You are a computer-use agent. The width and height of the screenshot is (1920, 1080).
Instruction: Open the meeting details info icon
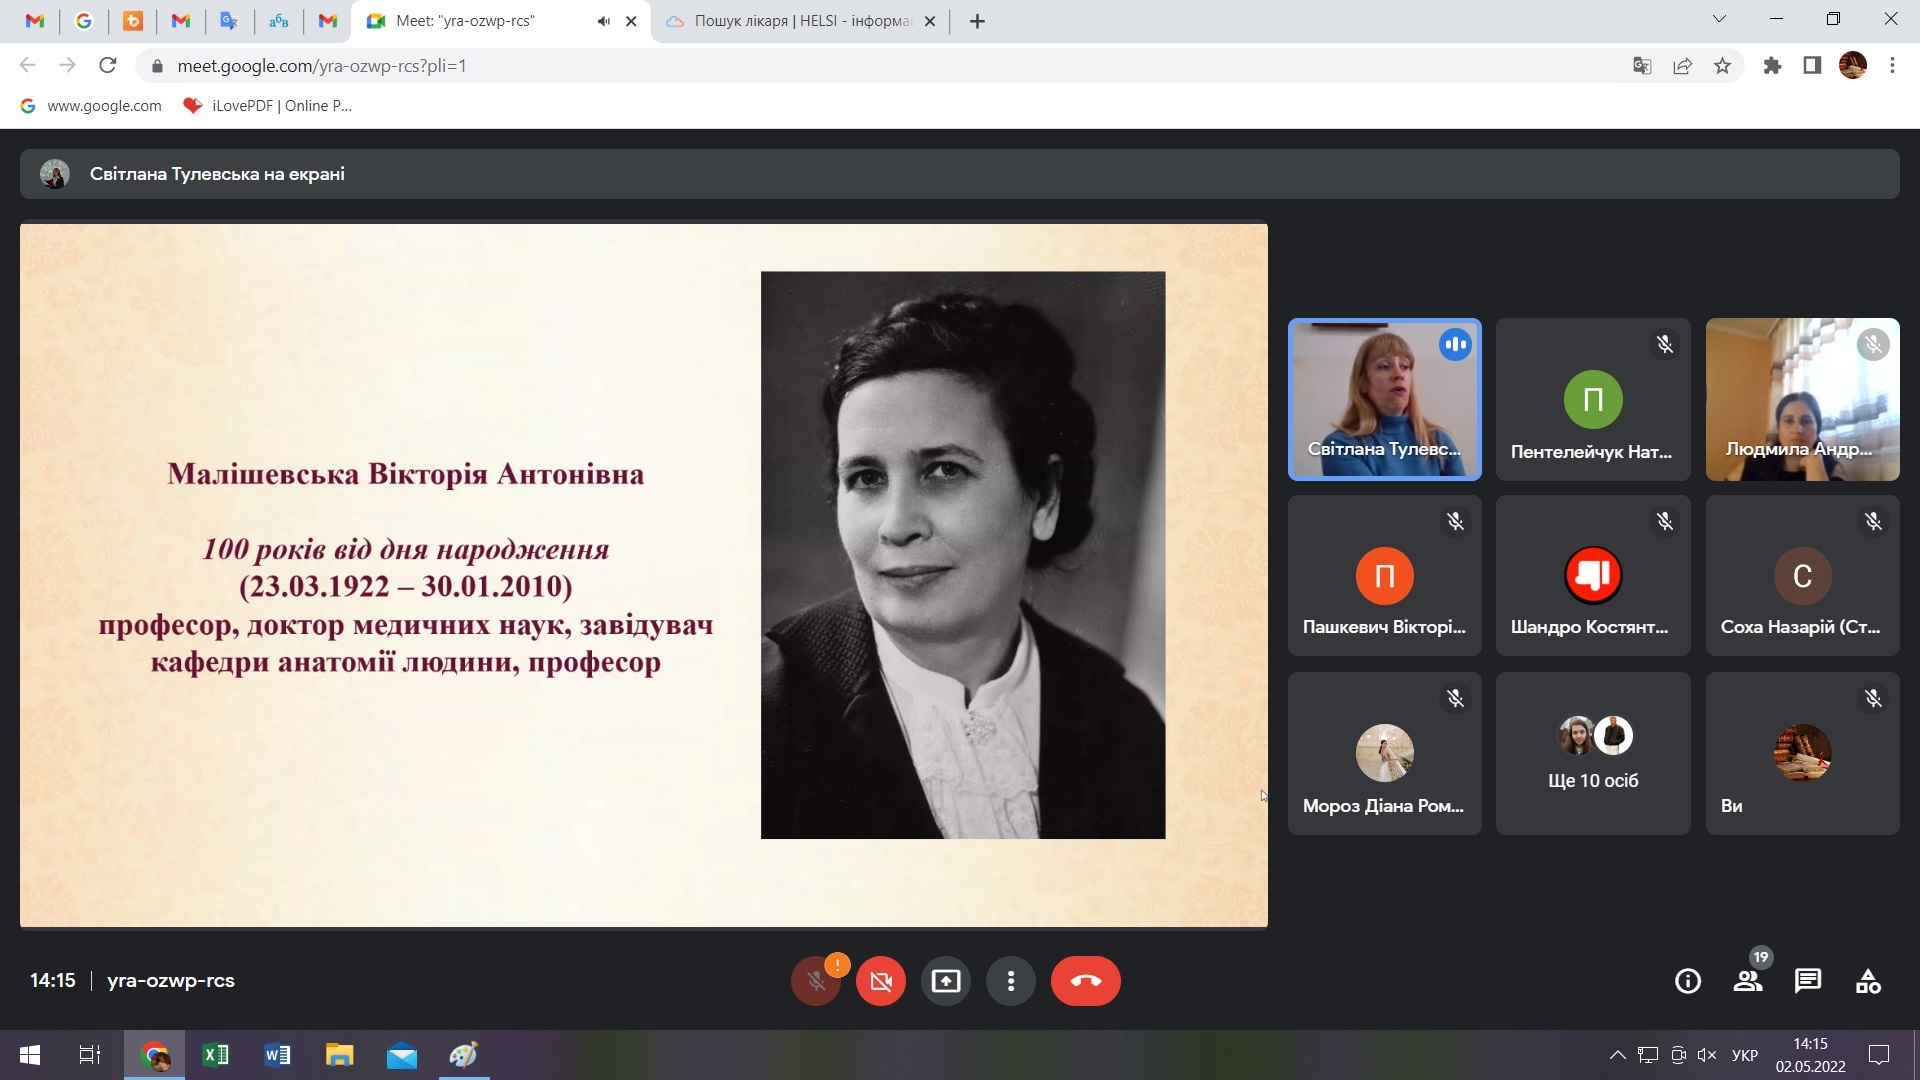1688,981
